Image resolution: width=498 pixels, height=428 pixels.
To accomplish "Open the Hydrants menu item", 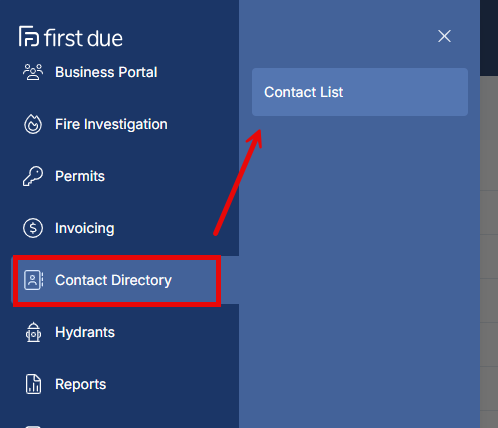I will pyautogui.click(x=85, y=332).
